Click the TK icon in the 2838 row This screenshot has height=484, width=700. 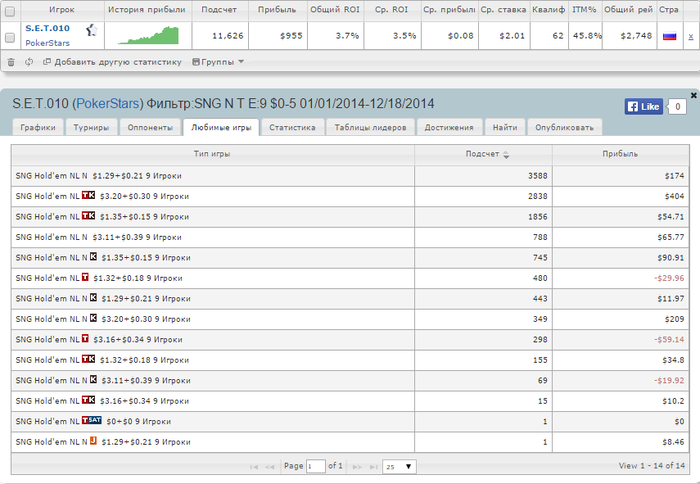(x=88, y=195)
